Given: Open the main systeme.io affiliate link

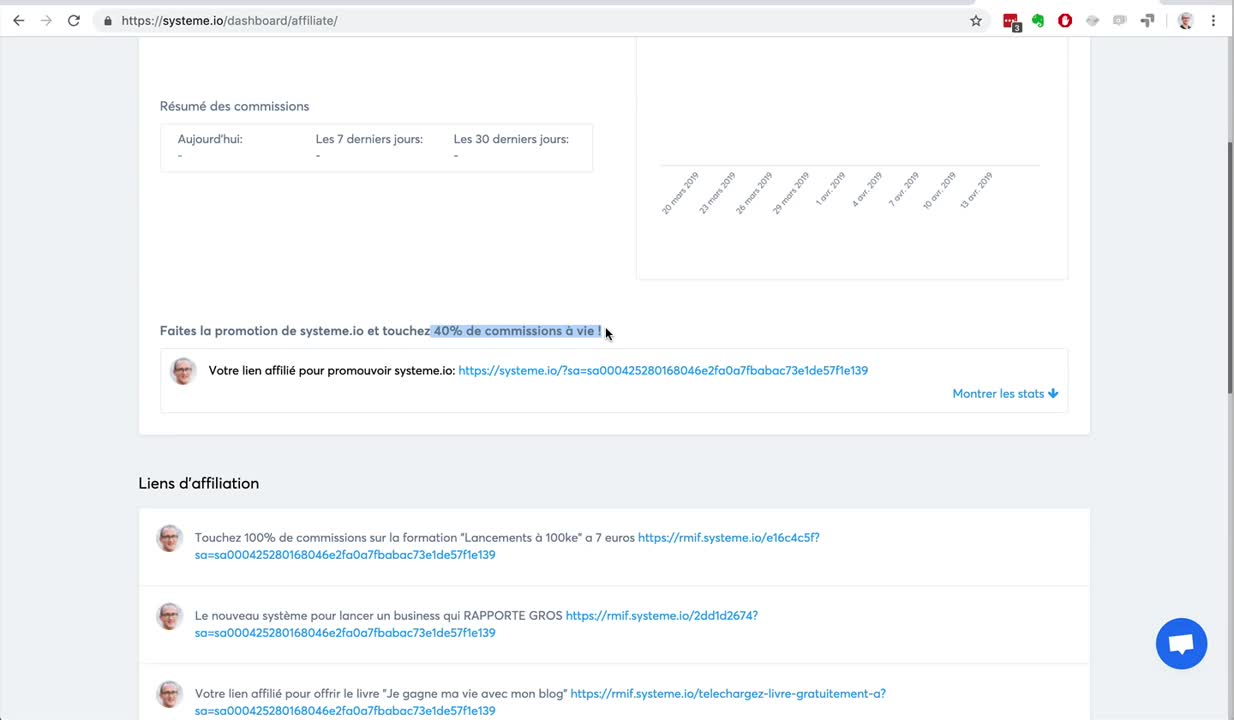Looking at the screenshot, I should (663, 370).
